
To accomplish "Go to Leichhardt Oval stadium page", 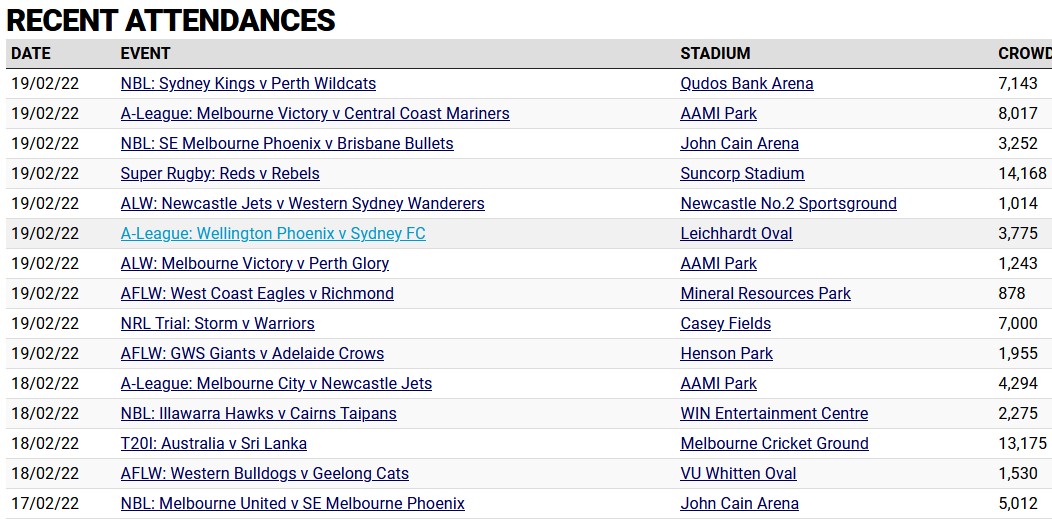I will [736, 233].
